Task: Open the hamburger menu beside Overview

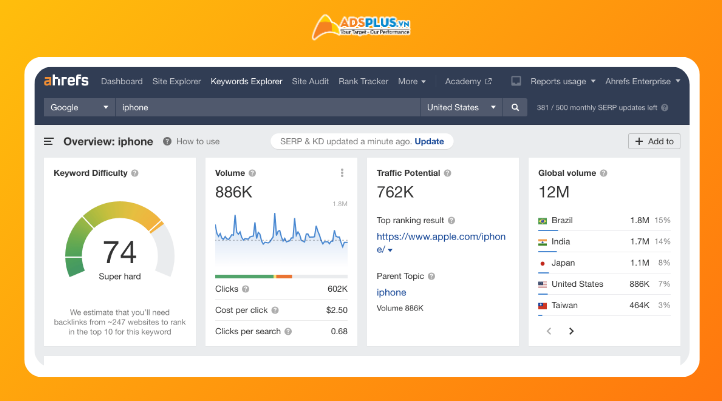Action: coord(50,142)
